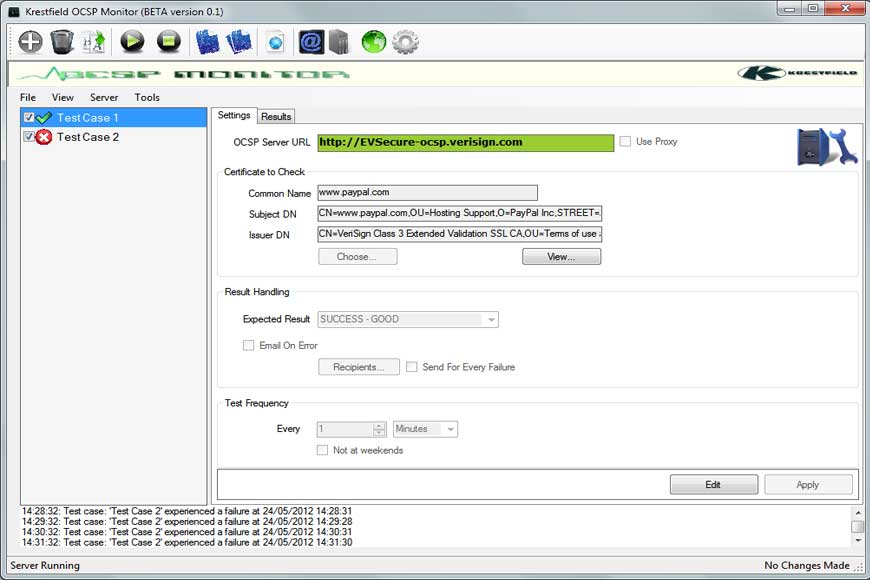Click the Krestfield logo in the banner
The height and width of the screenshot is (580, 870).
point(797,73)
